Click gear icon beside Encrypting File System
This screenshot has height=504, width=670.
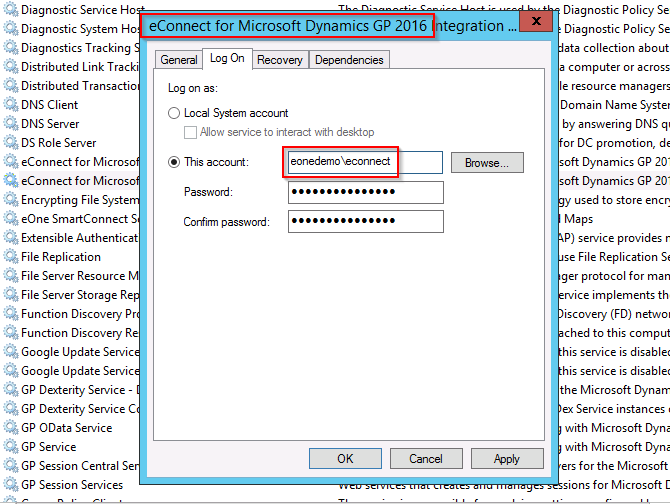coord(10,199)
